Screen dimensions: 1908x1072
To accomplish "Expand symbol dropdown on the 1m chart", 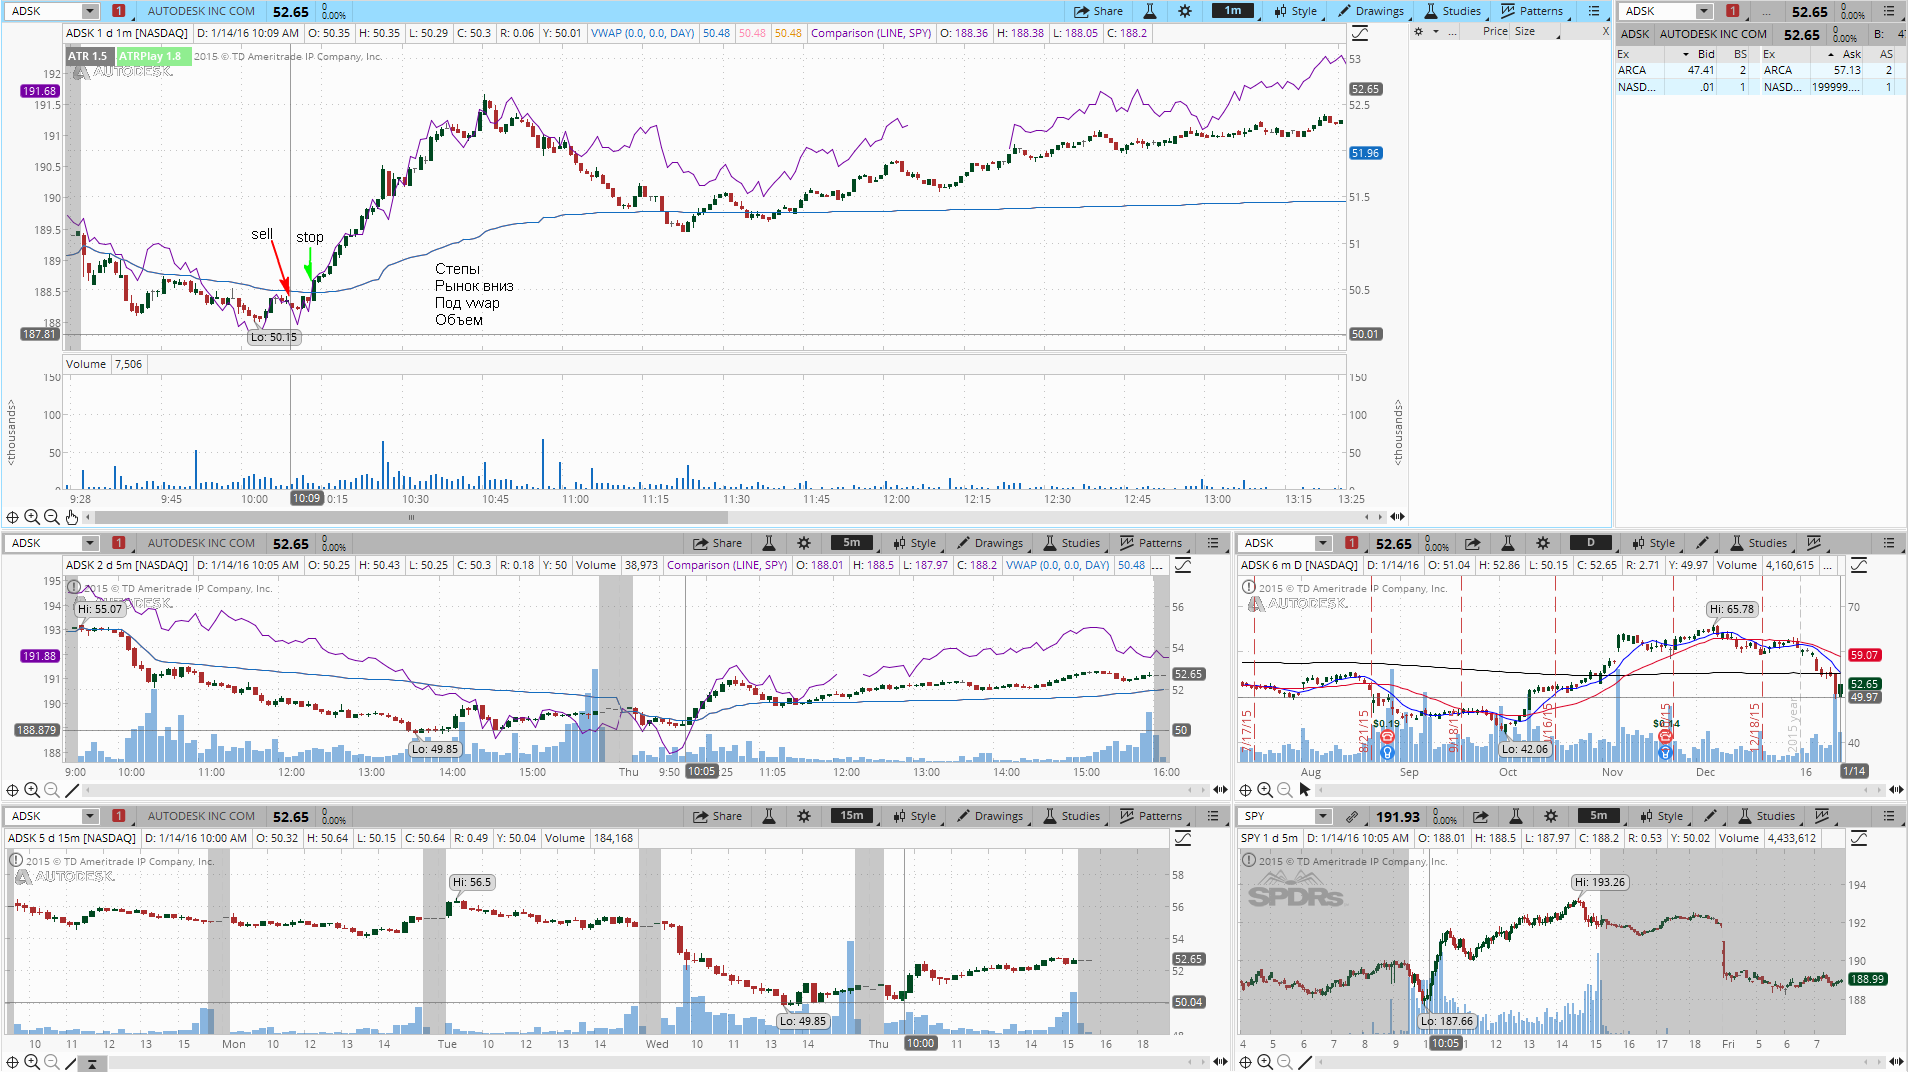I will point(90,11).
